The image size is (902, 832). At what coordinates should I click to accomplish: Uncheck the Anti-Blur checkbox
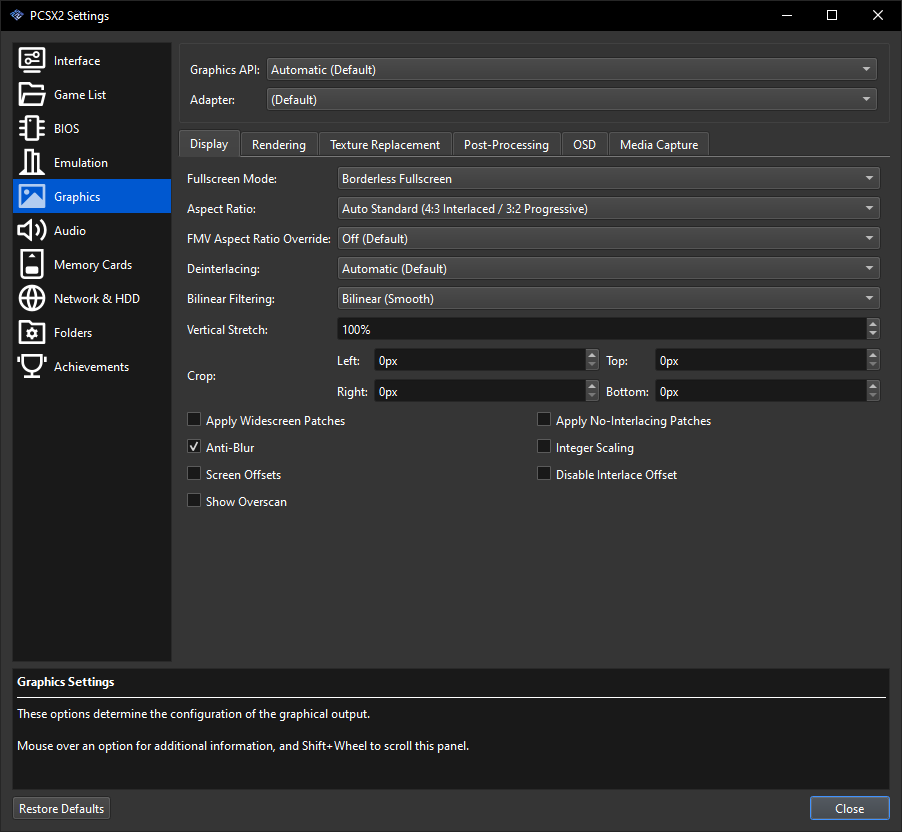pos(194,446)
